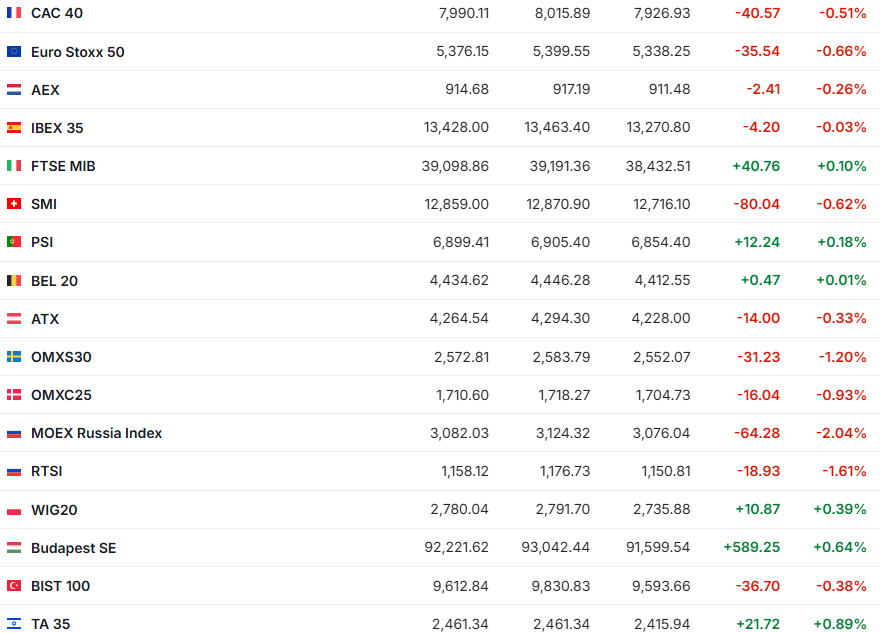
Task: Open the Euro Stoxx 50 index page
Action: [x=78, y=51]
